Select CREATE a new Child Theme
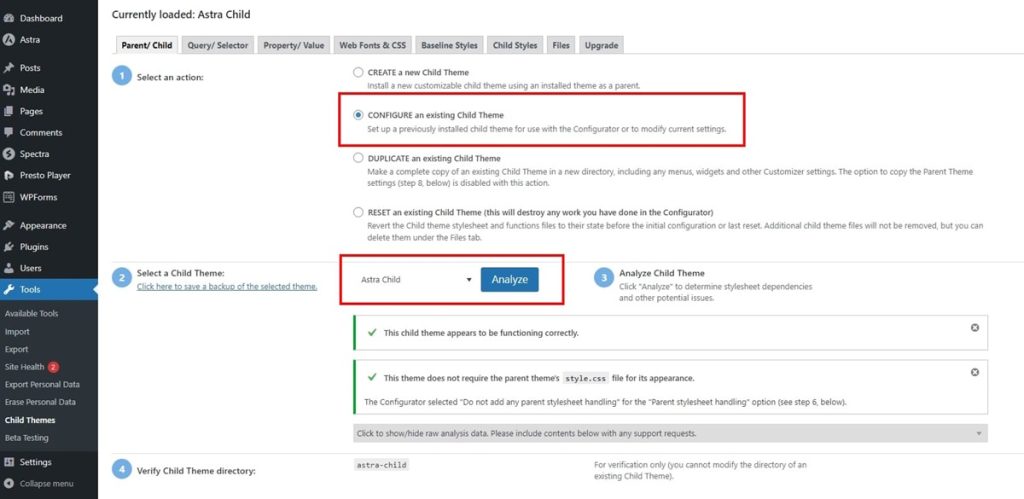The width and height of the screenshot is (1024, 499). 358,72
